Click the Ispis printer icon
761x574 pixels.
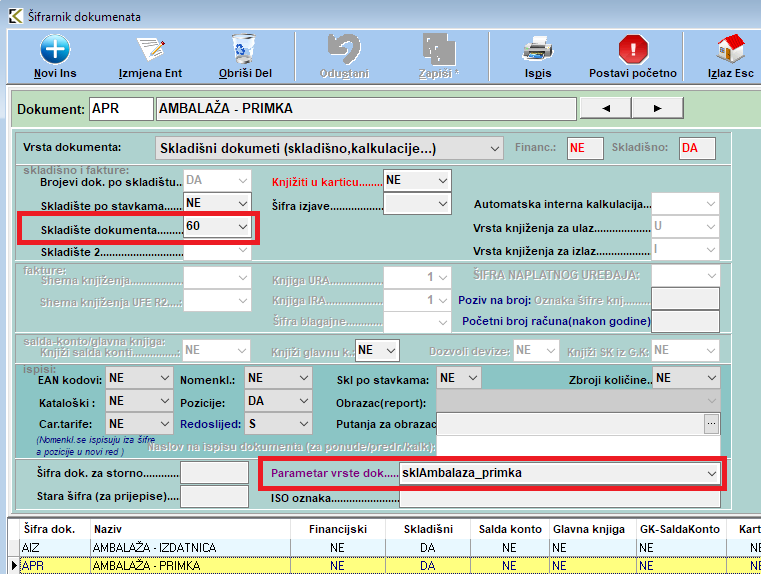[x=538, y=49]
